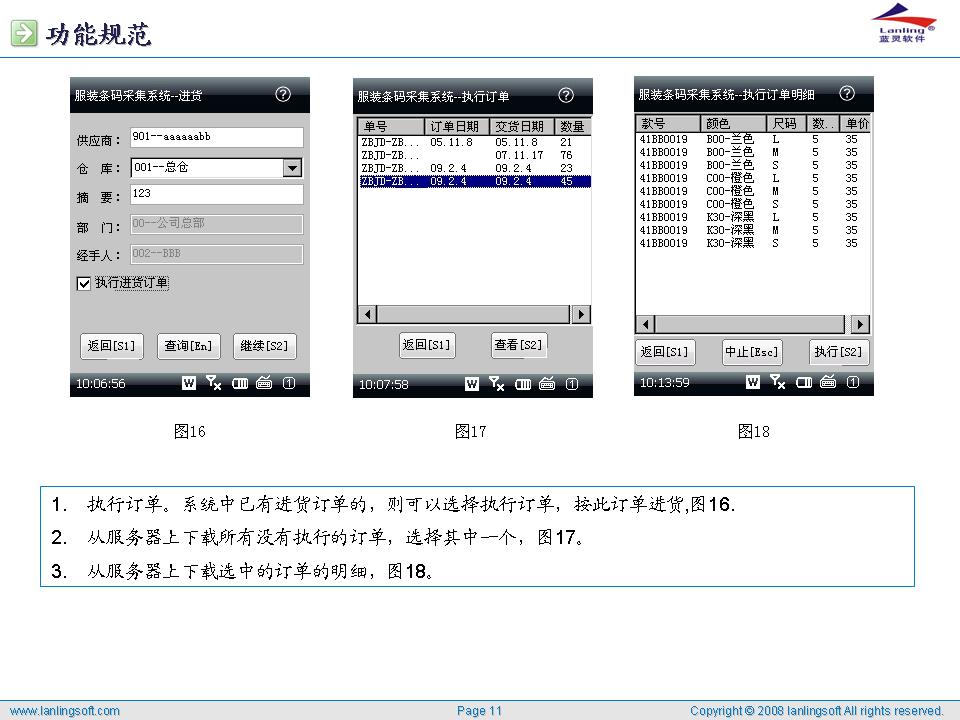The image size is (960, 720).
Task: Click W input icon in 执行订单明细 status bar
Action: [x=752, y=383]
